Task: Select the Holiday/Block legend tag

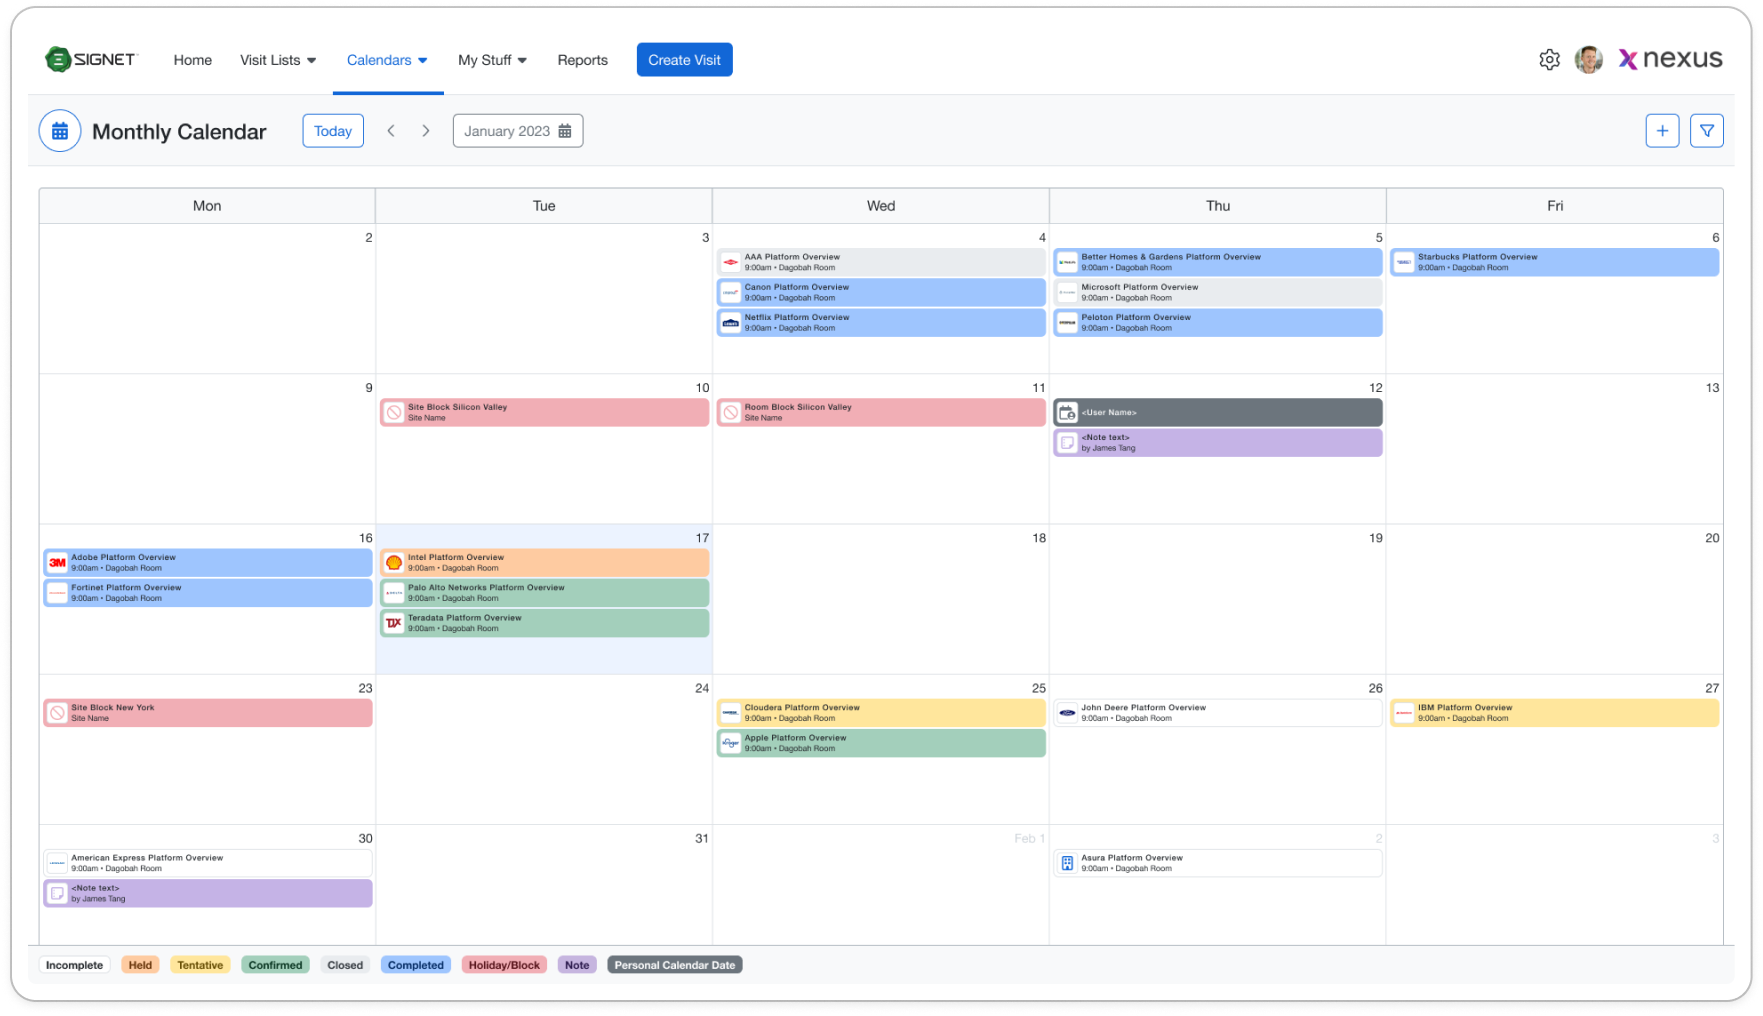Action: click(504, 965)
